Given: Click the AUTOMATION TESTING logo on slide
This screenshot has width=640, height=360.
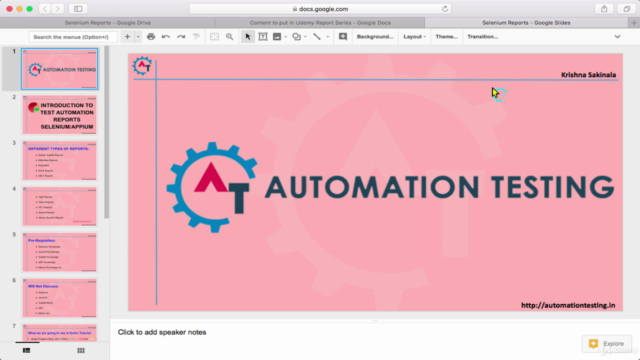Looking at the screenshot, I should pos(390,187).
